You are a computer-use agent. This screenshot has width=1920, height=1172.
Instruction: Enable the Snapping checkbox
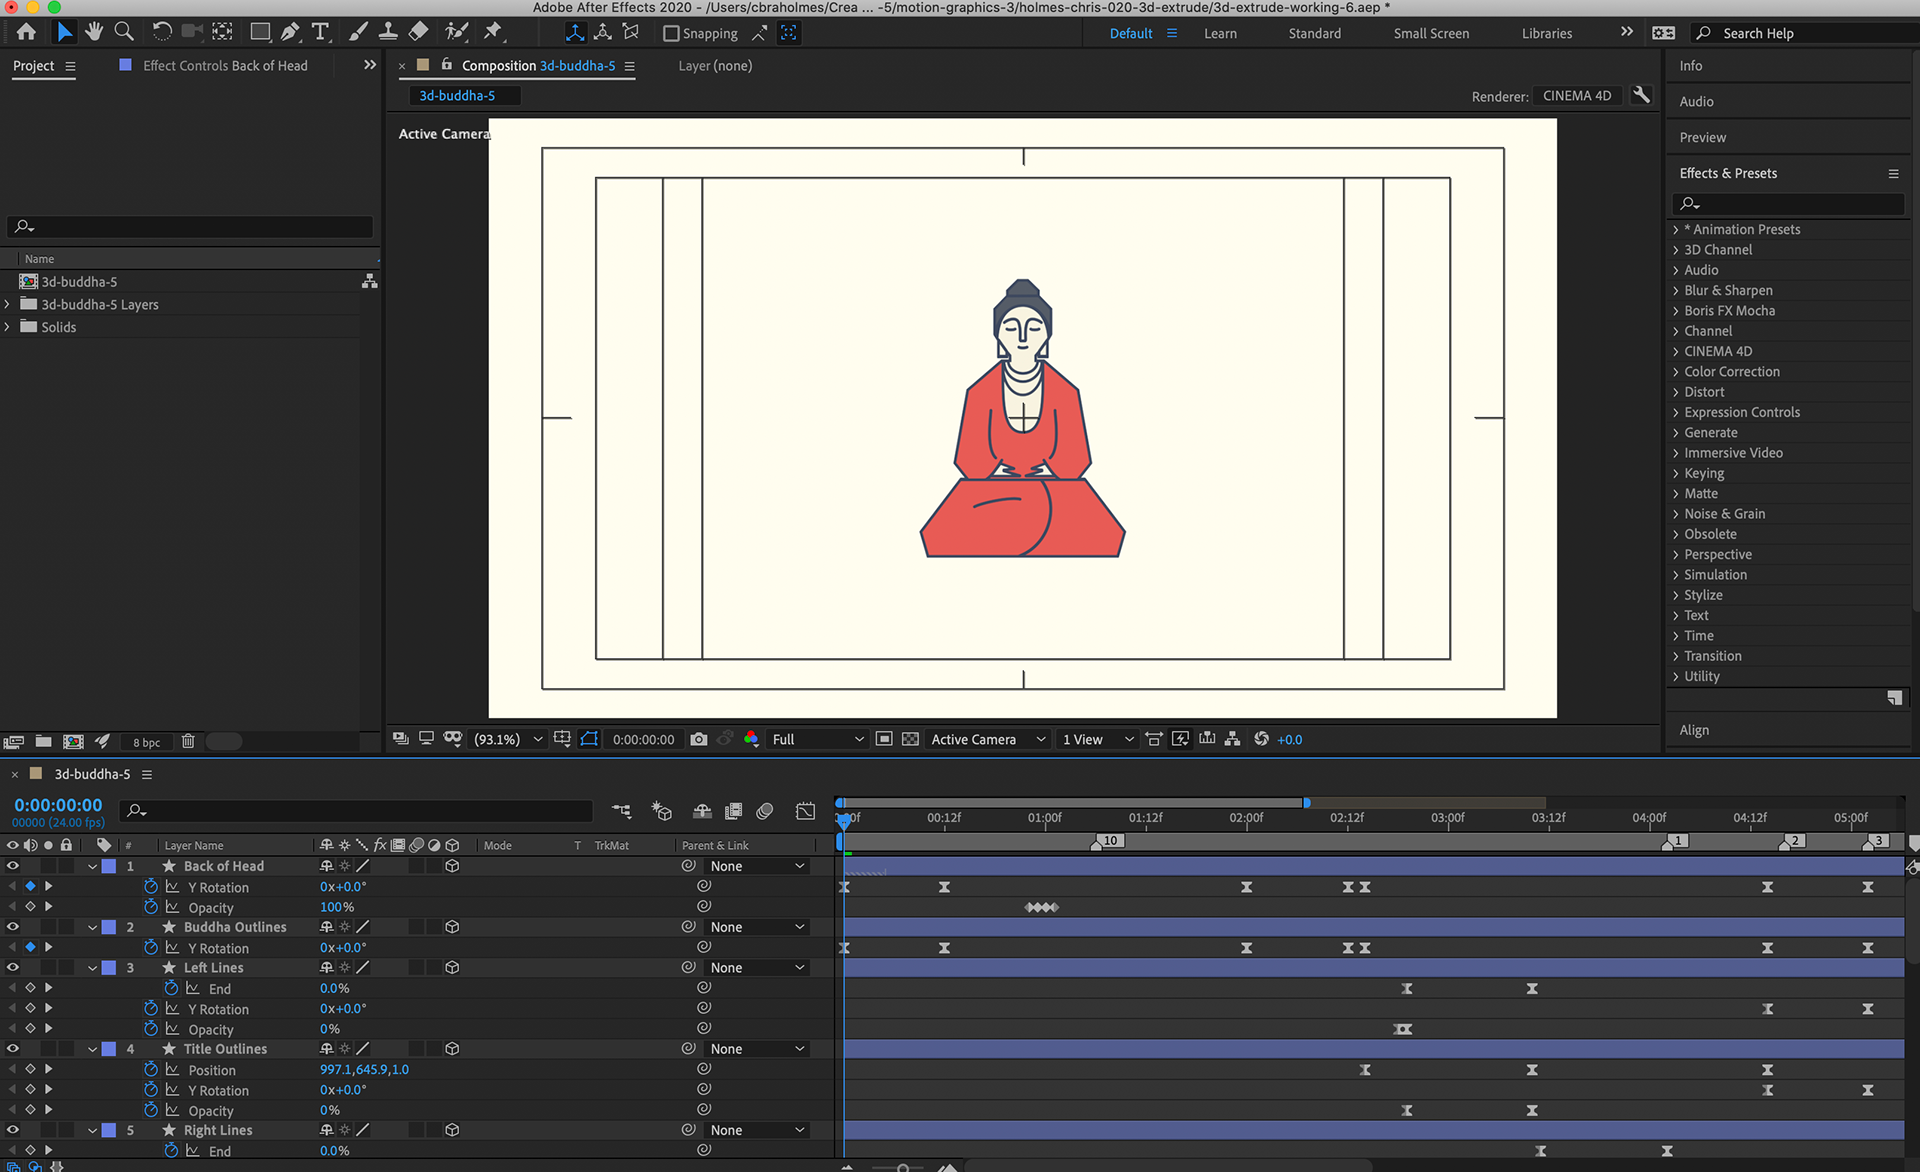coord(671,33)
